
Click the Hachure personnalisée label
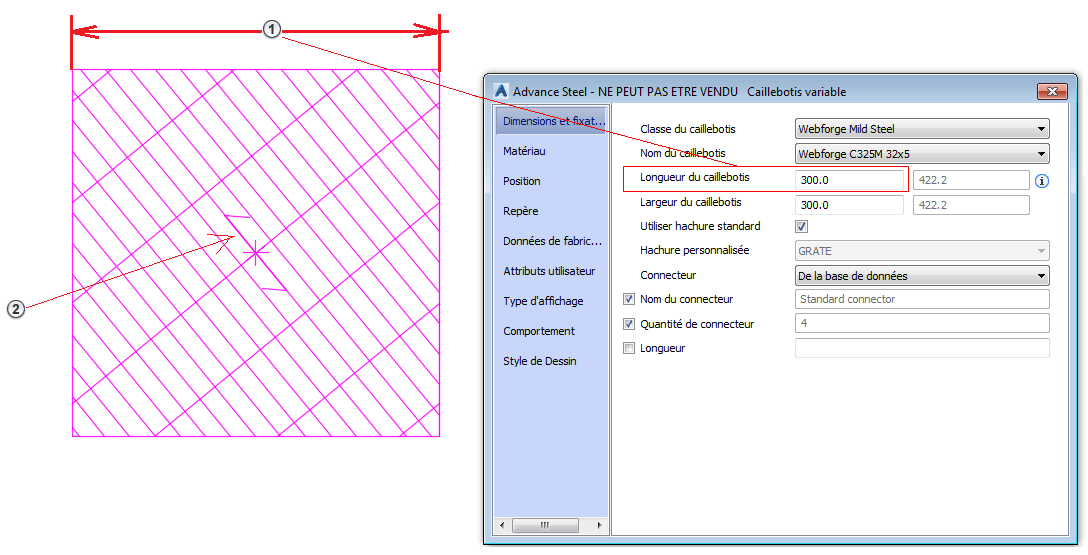coord(695,250)
